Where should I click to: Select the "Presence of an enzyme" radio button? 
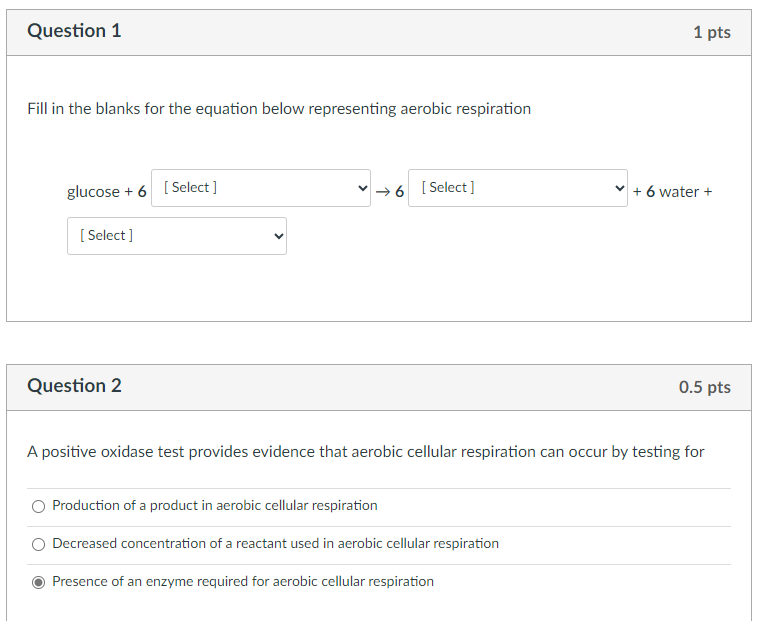point(39,582)
